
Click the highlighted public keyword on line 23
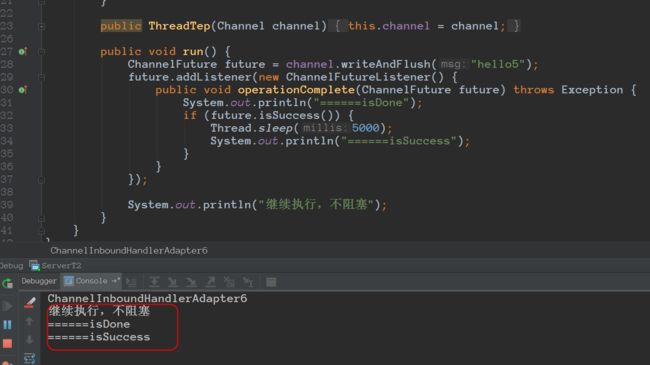pyautogui.click(x=121, y=26)
